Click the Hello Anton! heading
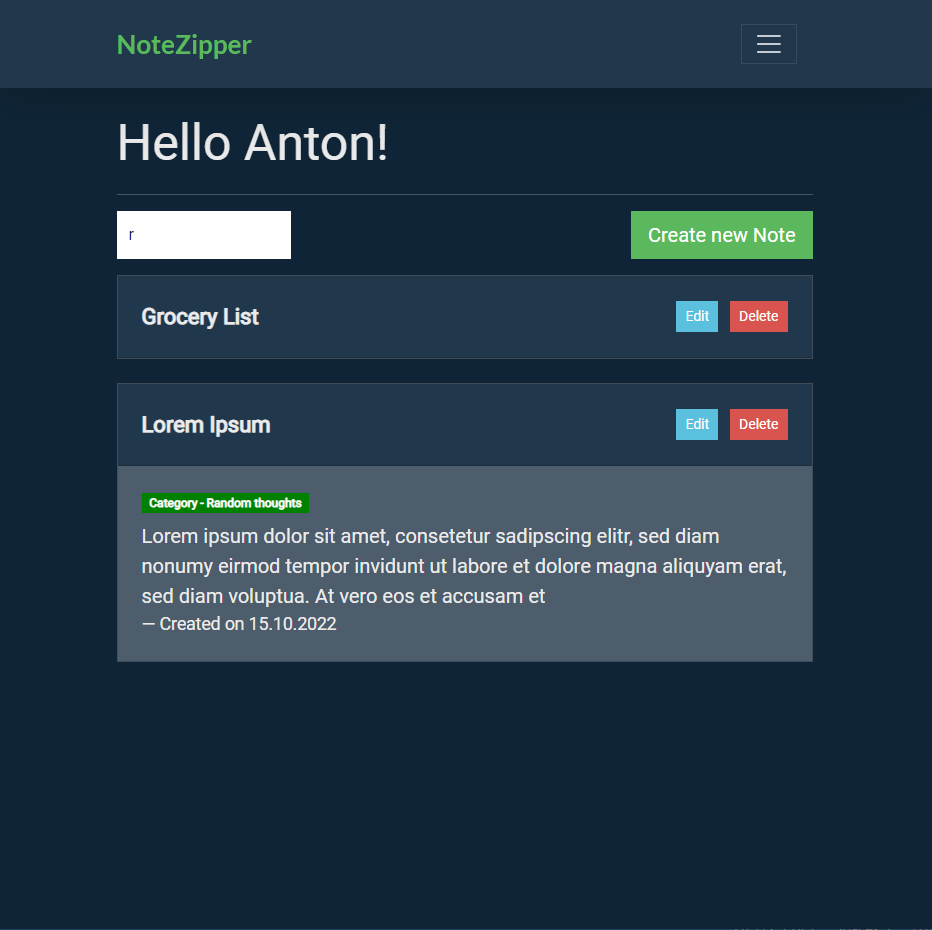The height and width of the screenshot is (930, 932). (x=253, y=142)
